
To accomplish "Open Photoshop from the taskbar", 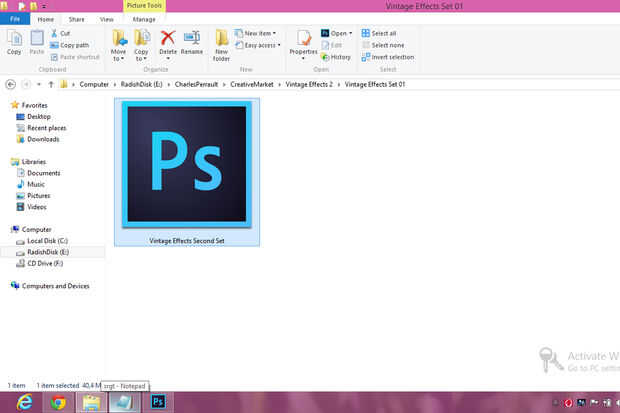I will coord(158,402).
